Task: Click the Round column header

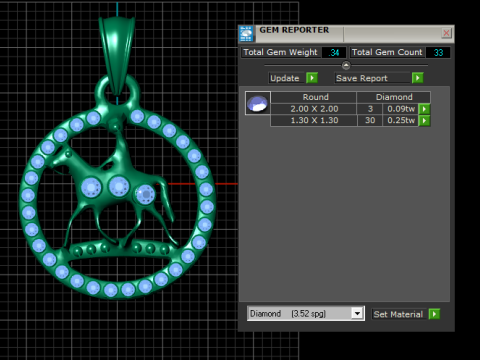Action: tap(314, 97)
